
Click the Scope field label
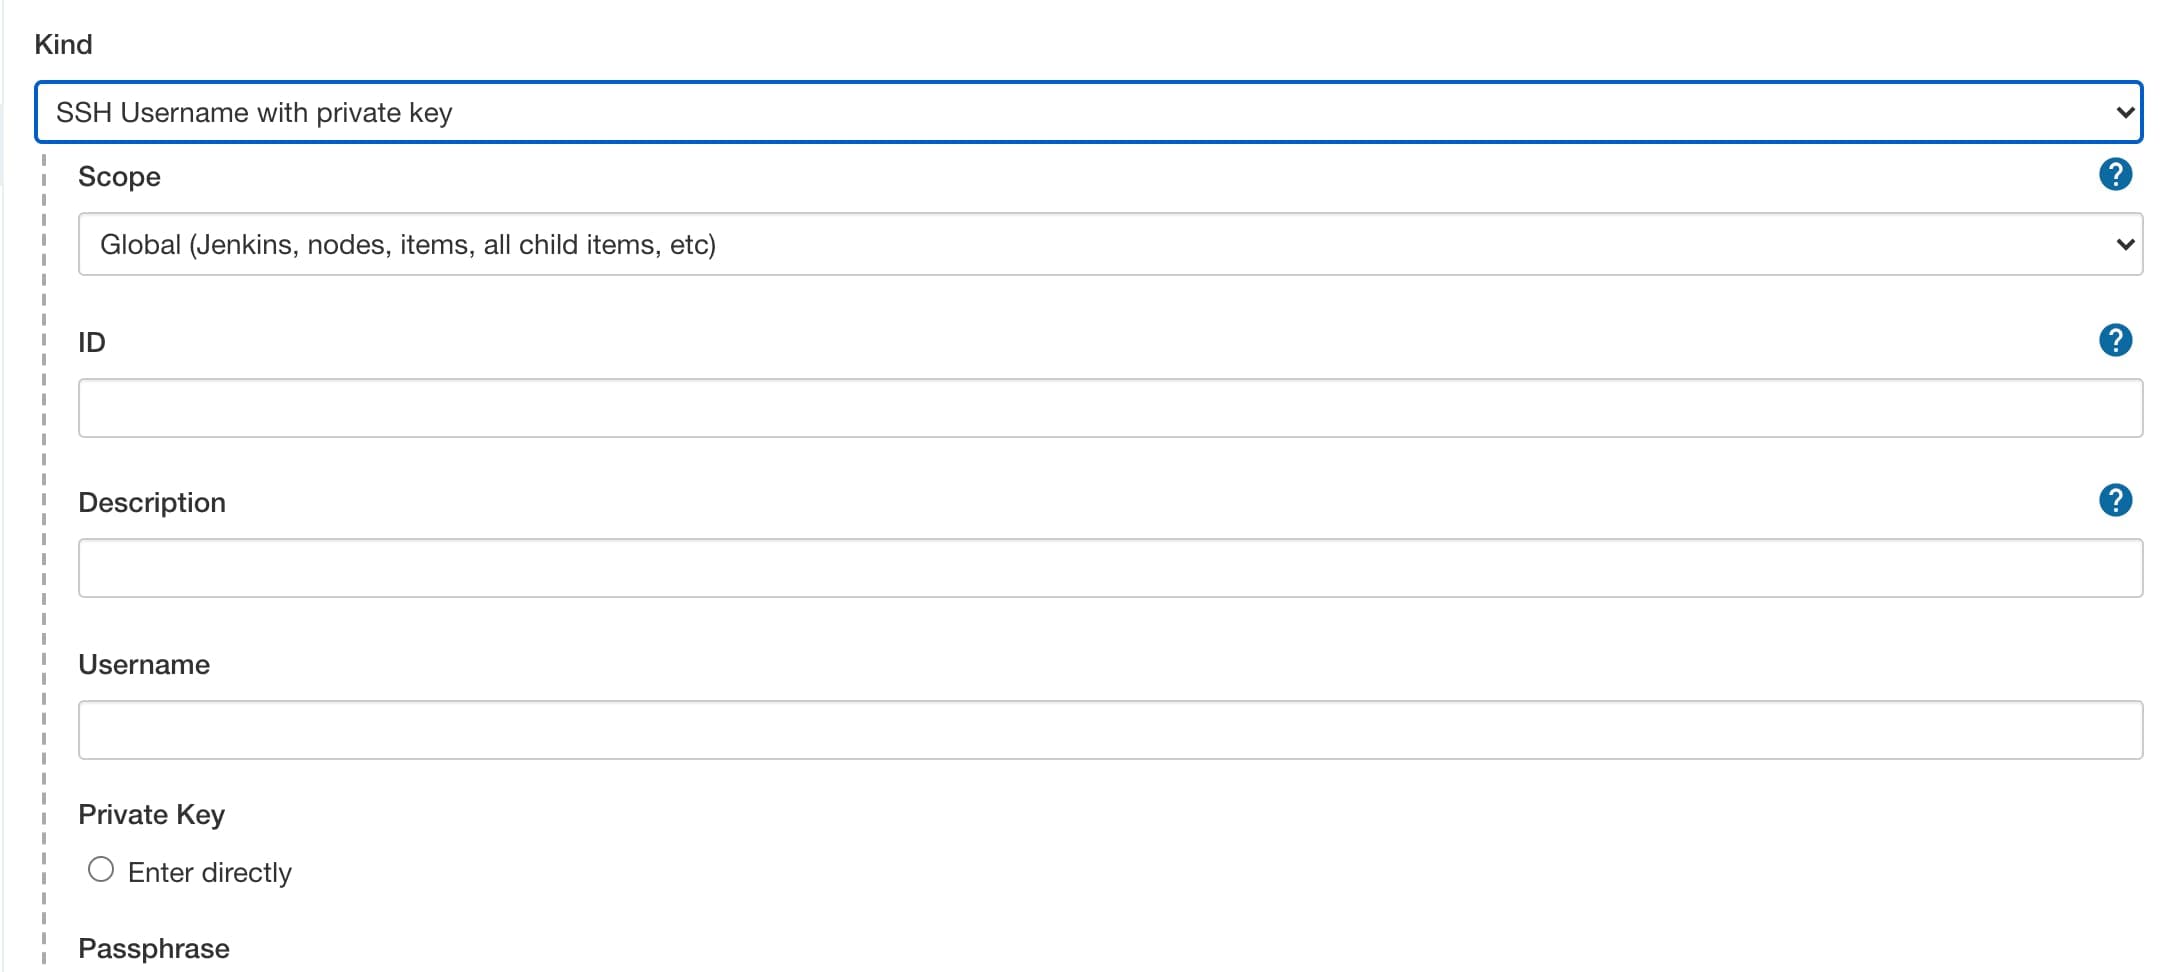click(119, 177)
